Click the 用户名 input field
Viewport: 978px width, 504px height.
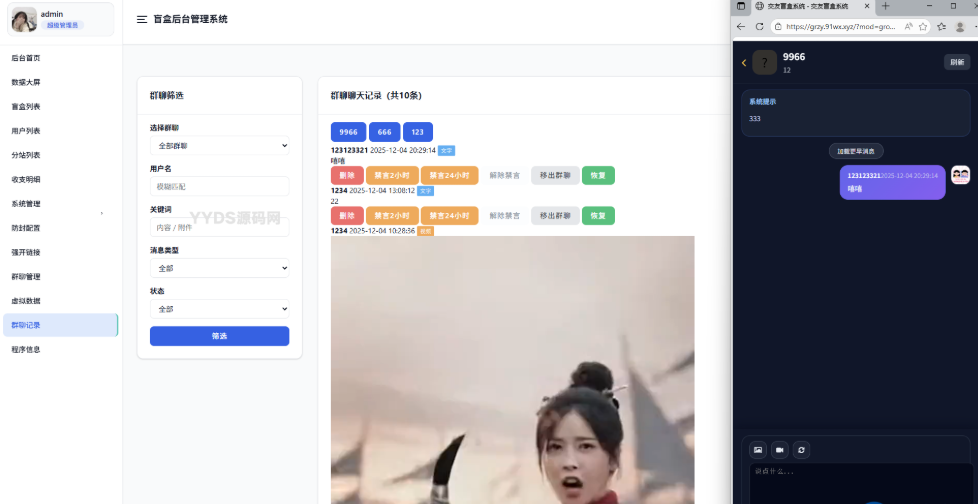[219, 186]
